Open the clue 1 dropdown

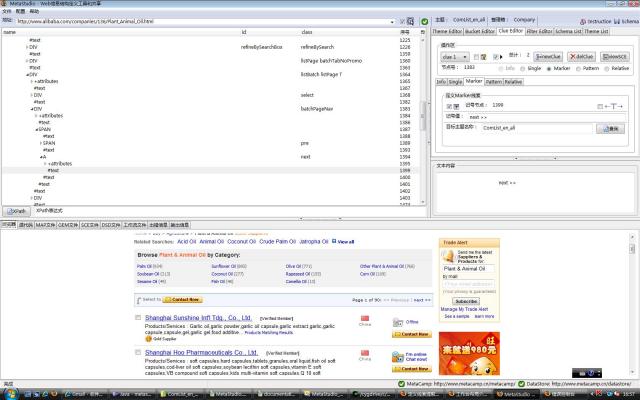455,57
